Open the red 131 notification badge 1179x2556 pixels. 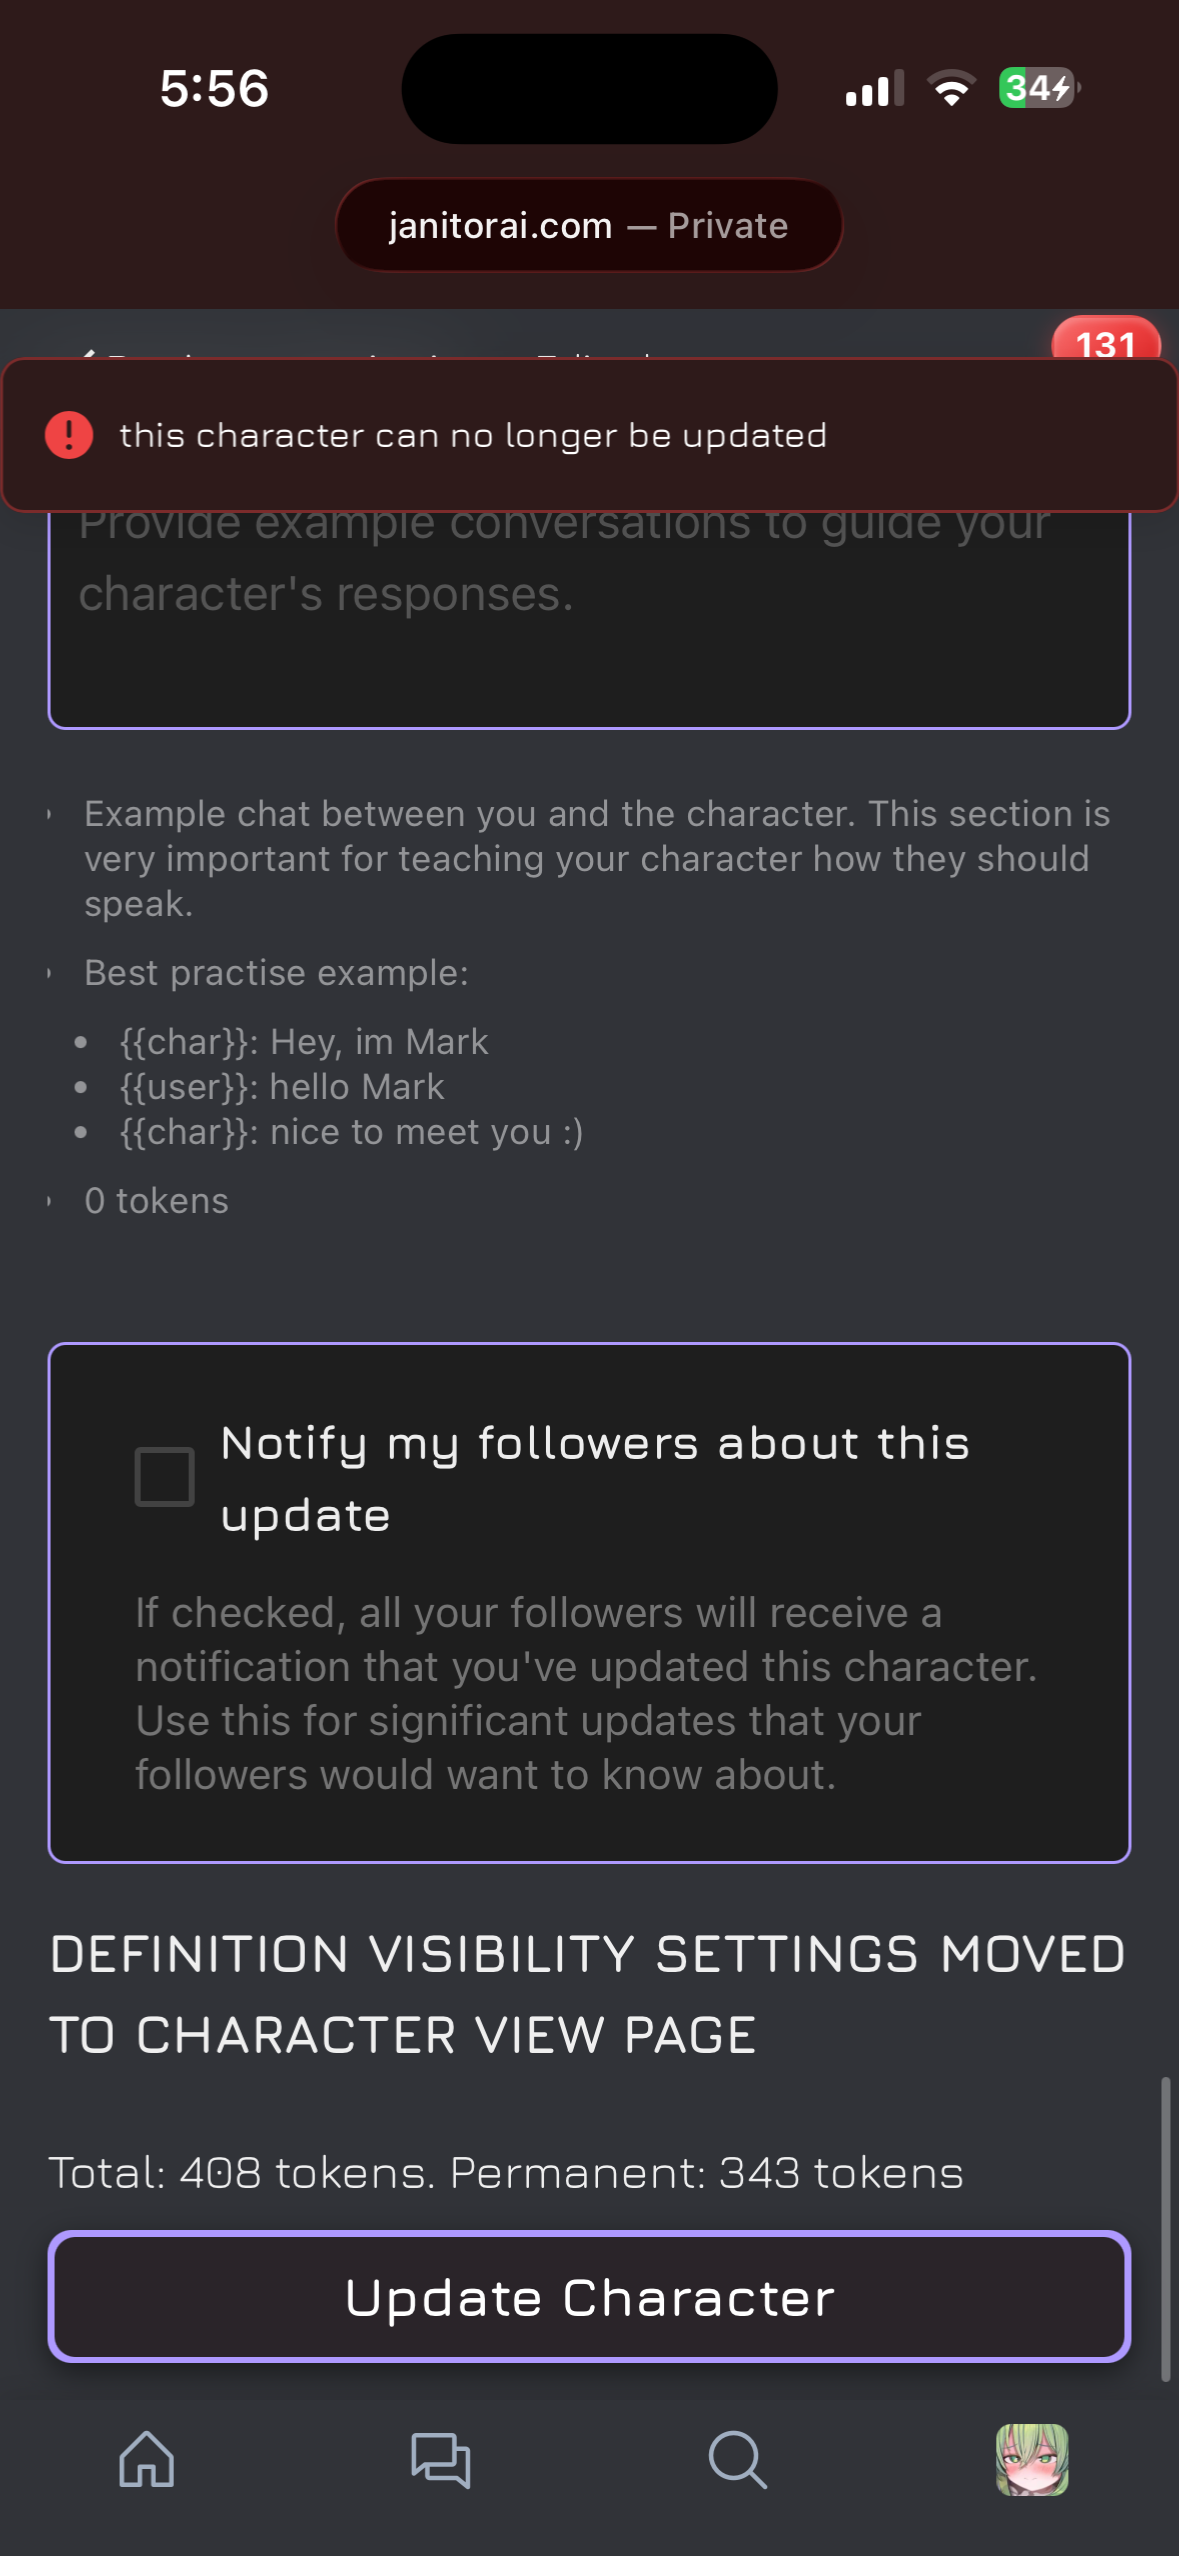tap(1105, 342)
